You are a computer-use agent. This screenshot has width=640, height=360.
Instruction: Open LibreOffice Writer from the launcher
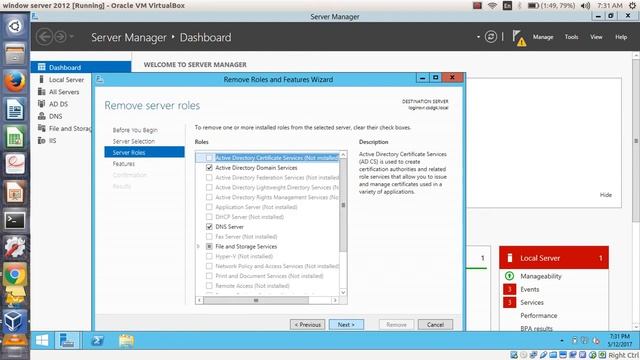(15, 109)
